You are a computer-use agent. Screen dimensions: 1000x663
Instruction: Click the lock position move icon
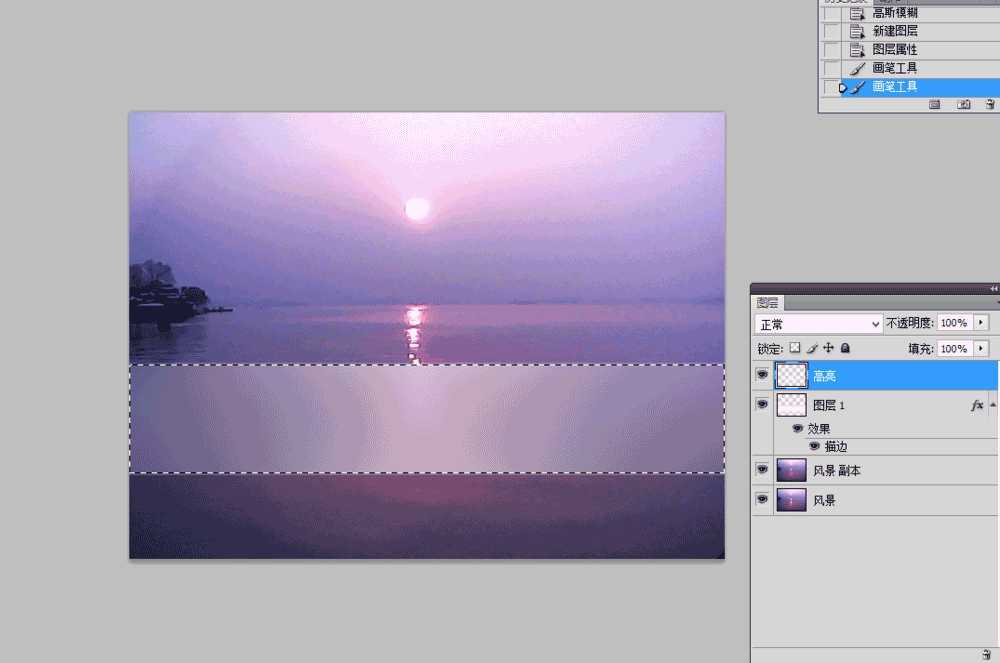[x=828, y=348]
